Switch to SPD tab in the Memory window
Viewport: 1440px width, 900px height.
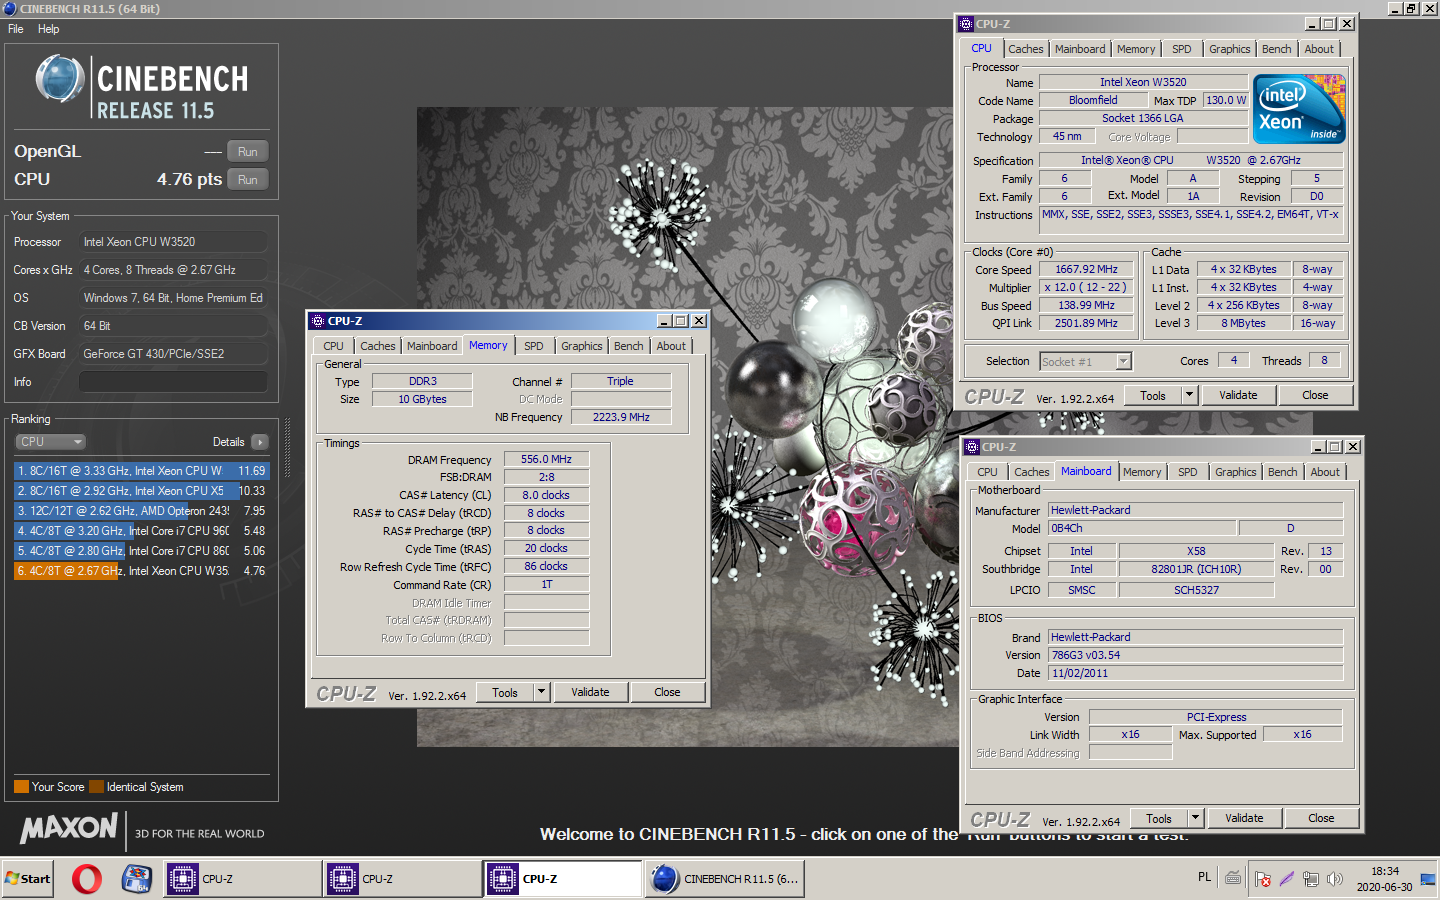[534, 346]
